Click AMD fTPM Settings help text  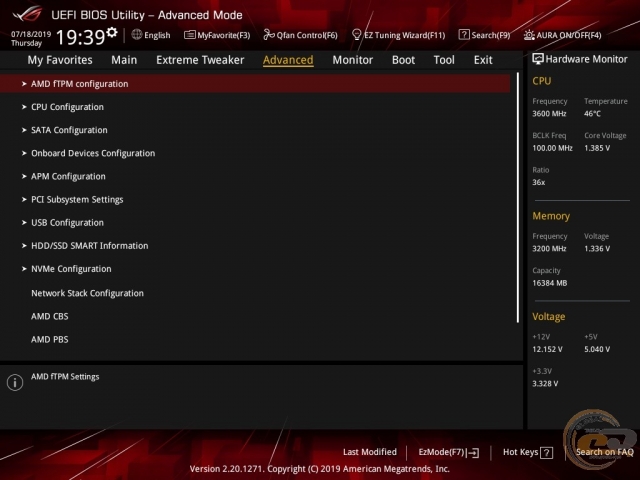coord(65,377)
